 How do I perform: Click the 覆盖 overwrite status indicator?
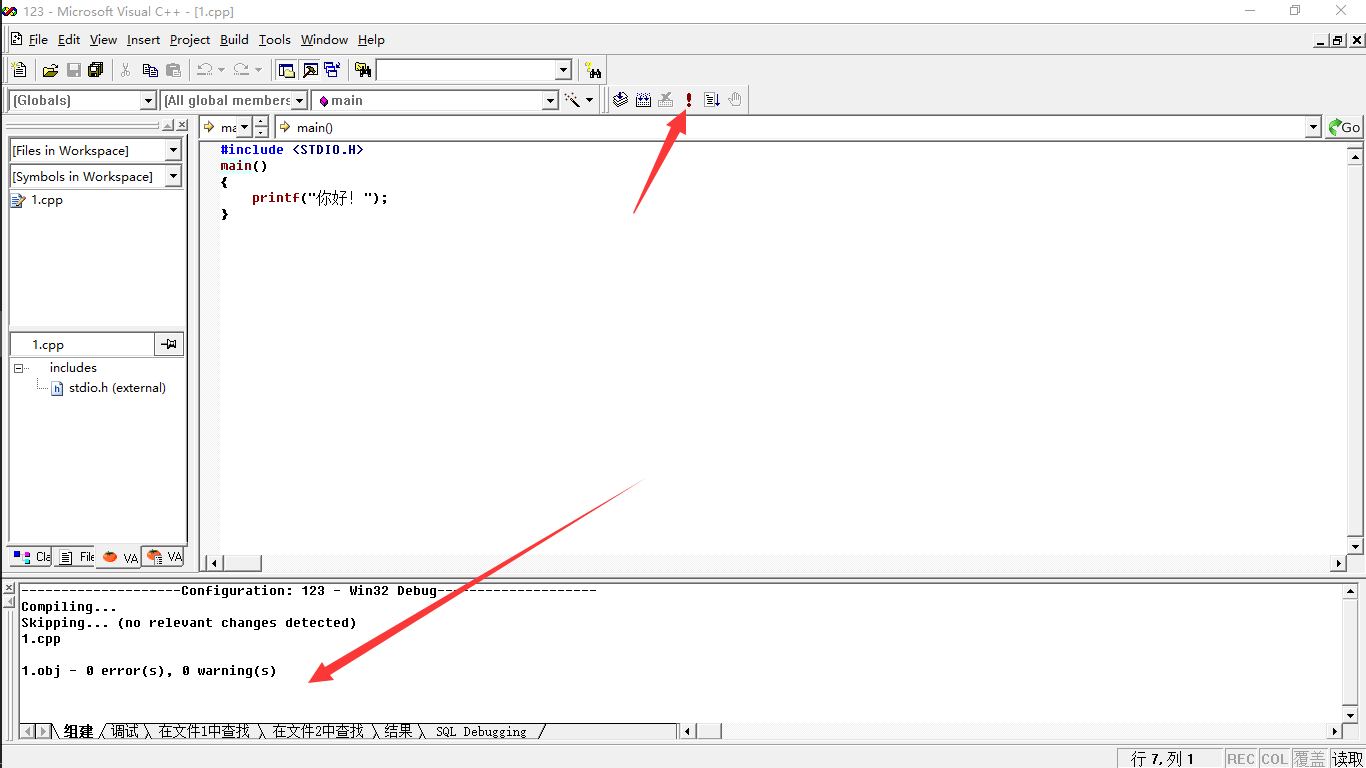(1309, 759)
